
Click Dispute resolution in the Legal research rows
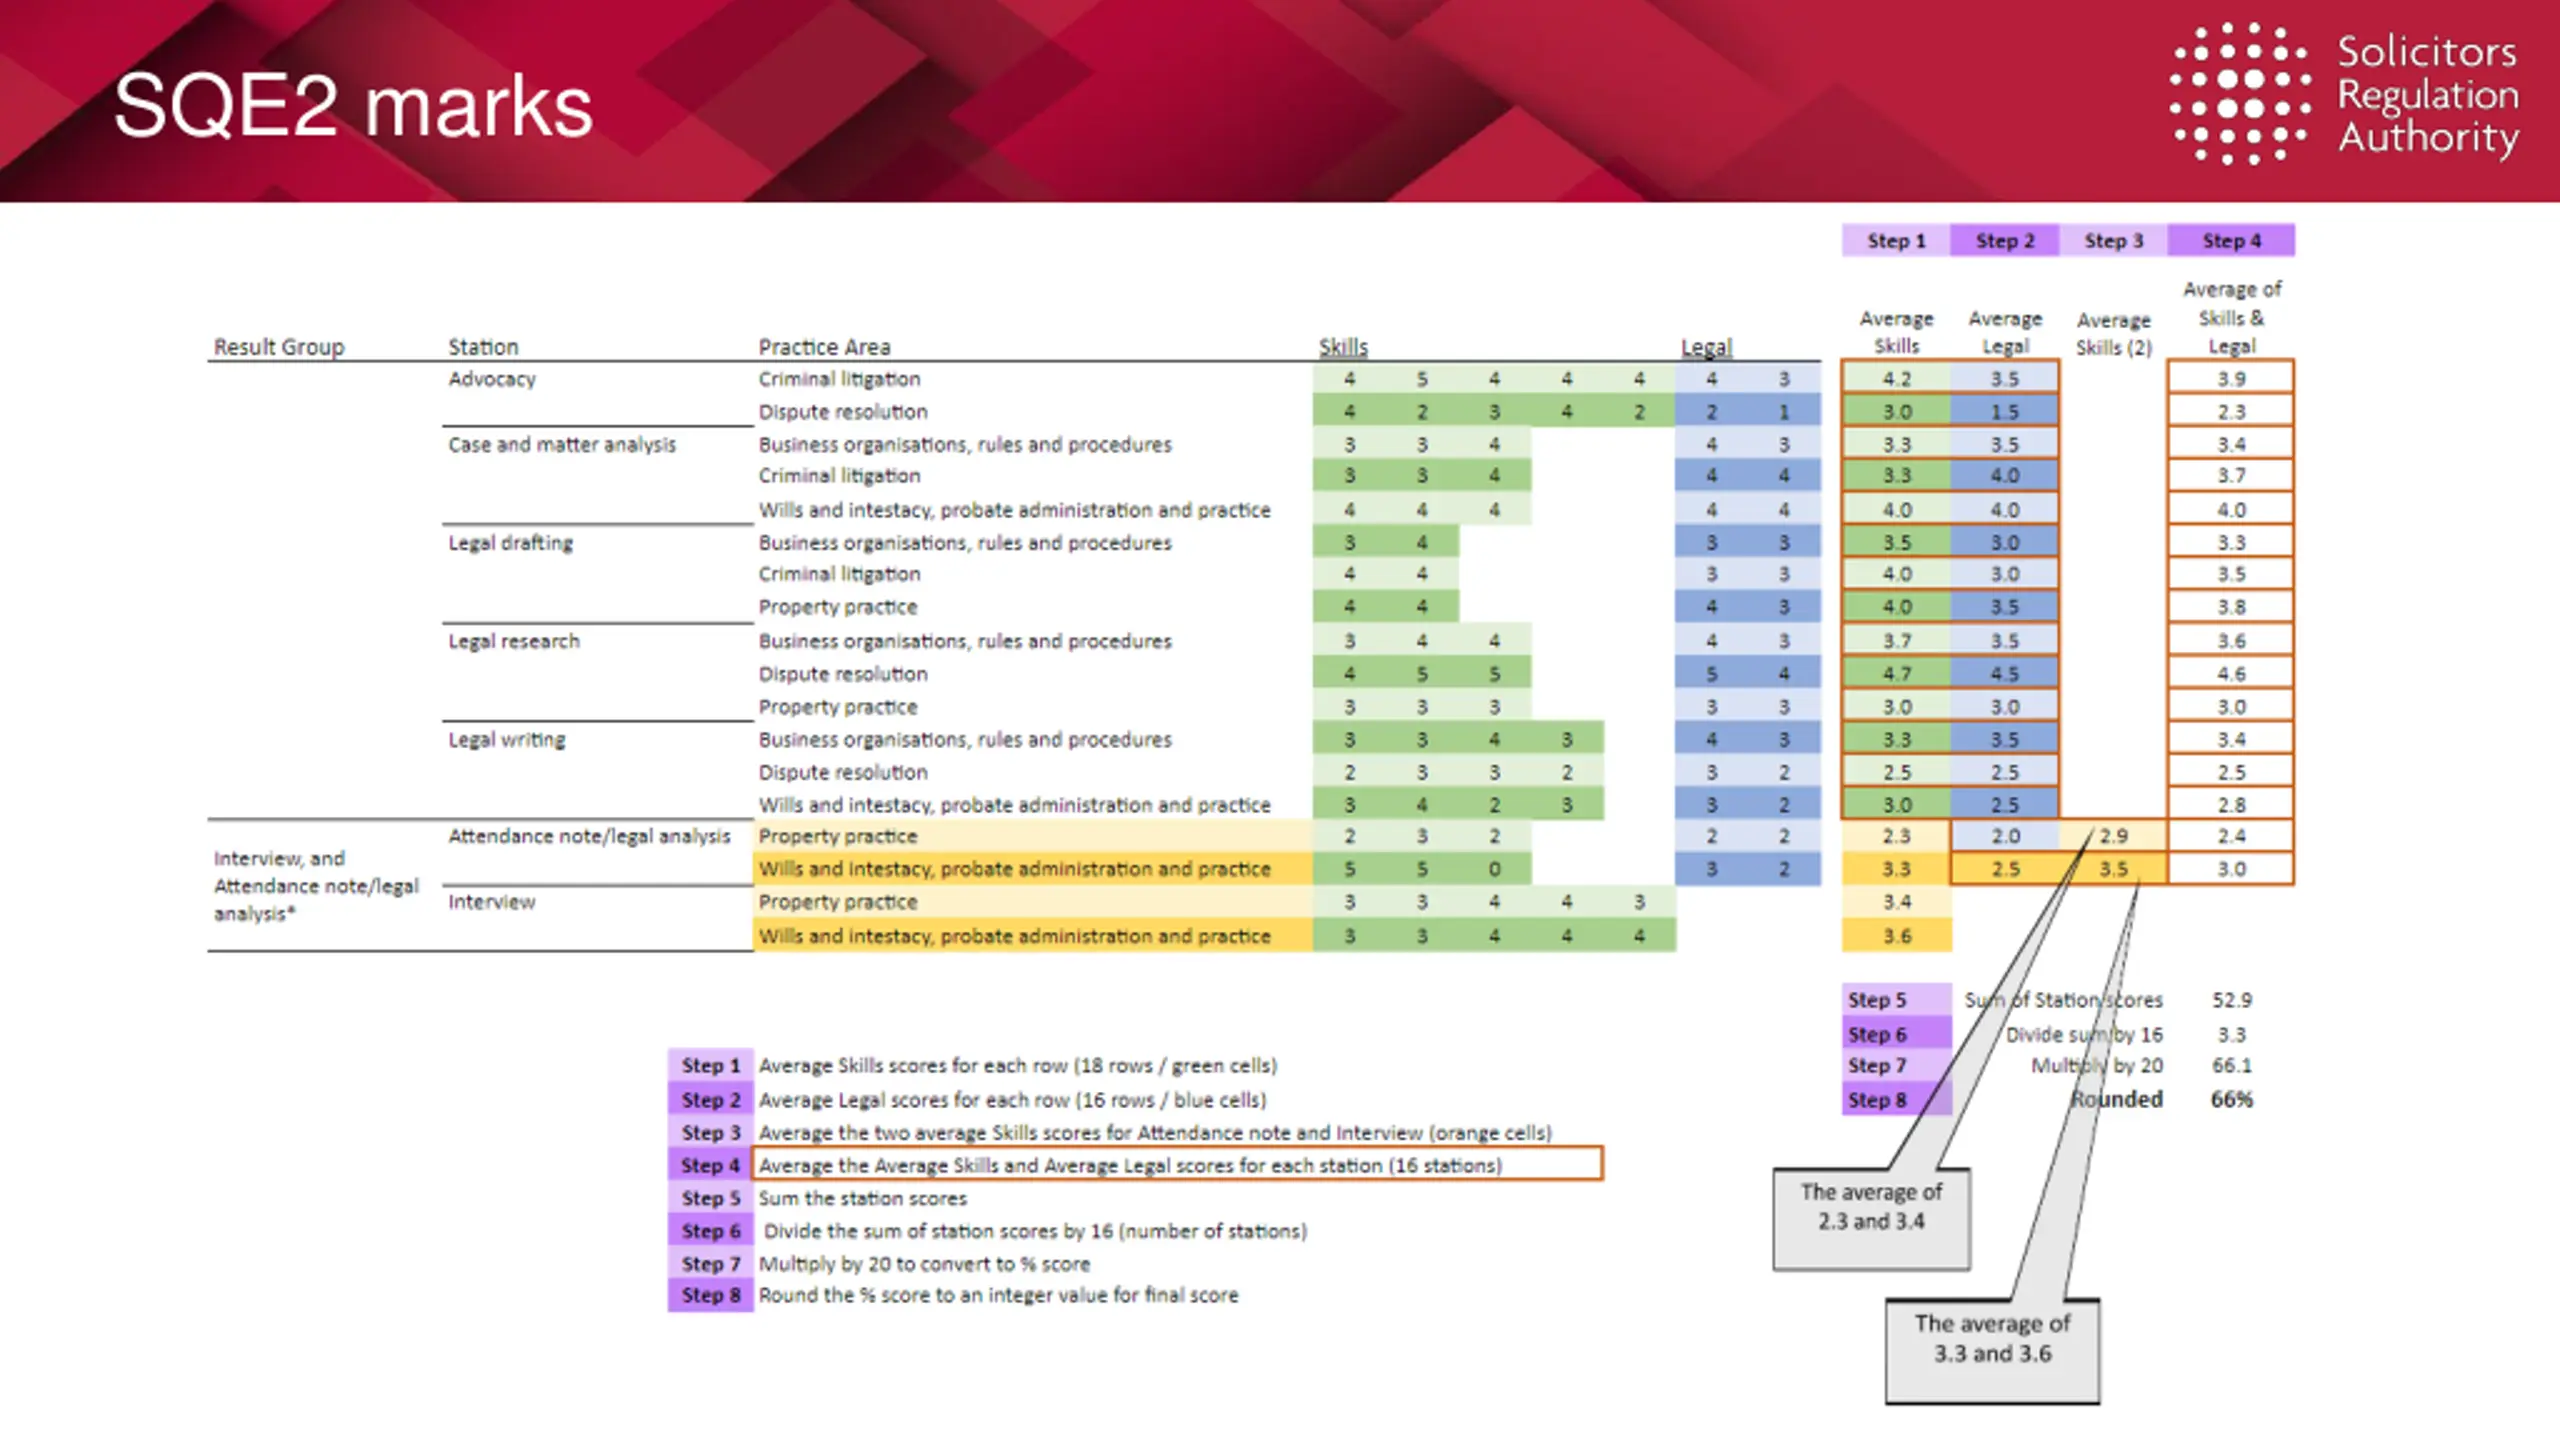coord(843,674)
